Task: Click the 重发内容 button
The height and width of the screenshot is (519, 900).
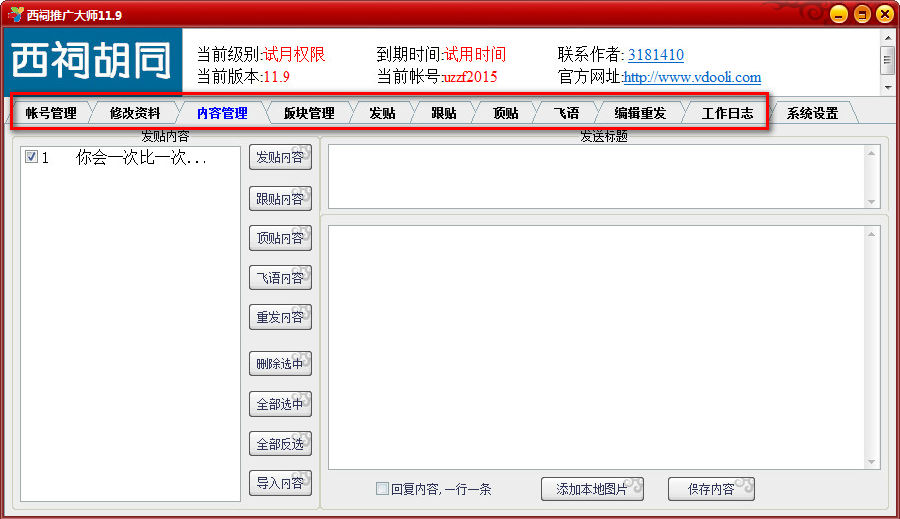Action: pos(280,317)
